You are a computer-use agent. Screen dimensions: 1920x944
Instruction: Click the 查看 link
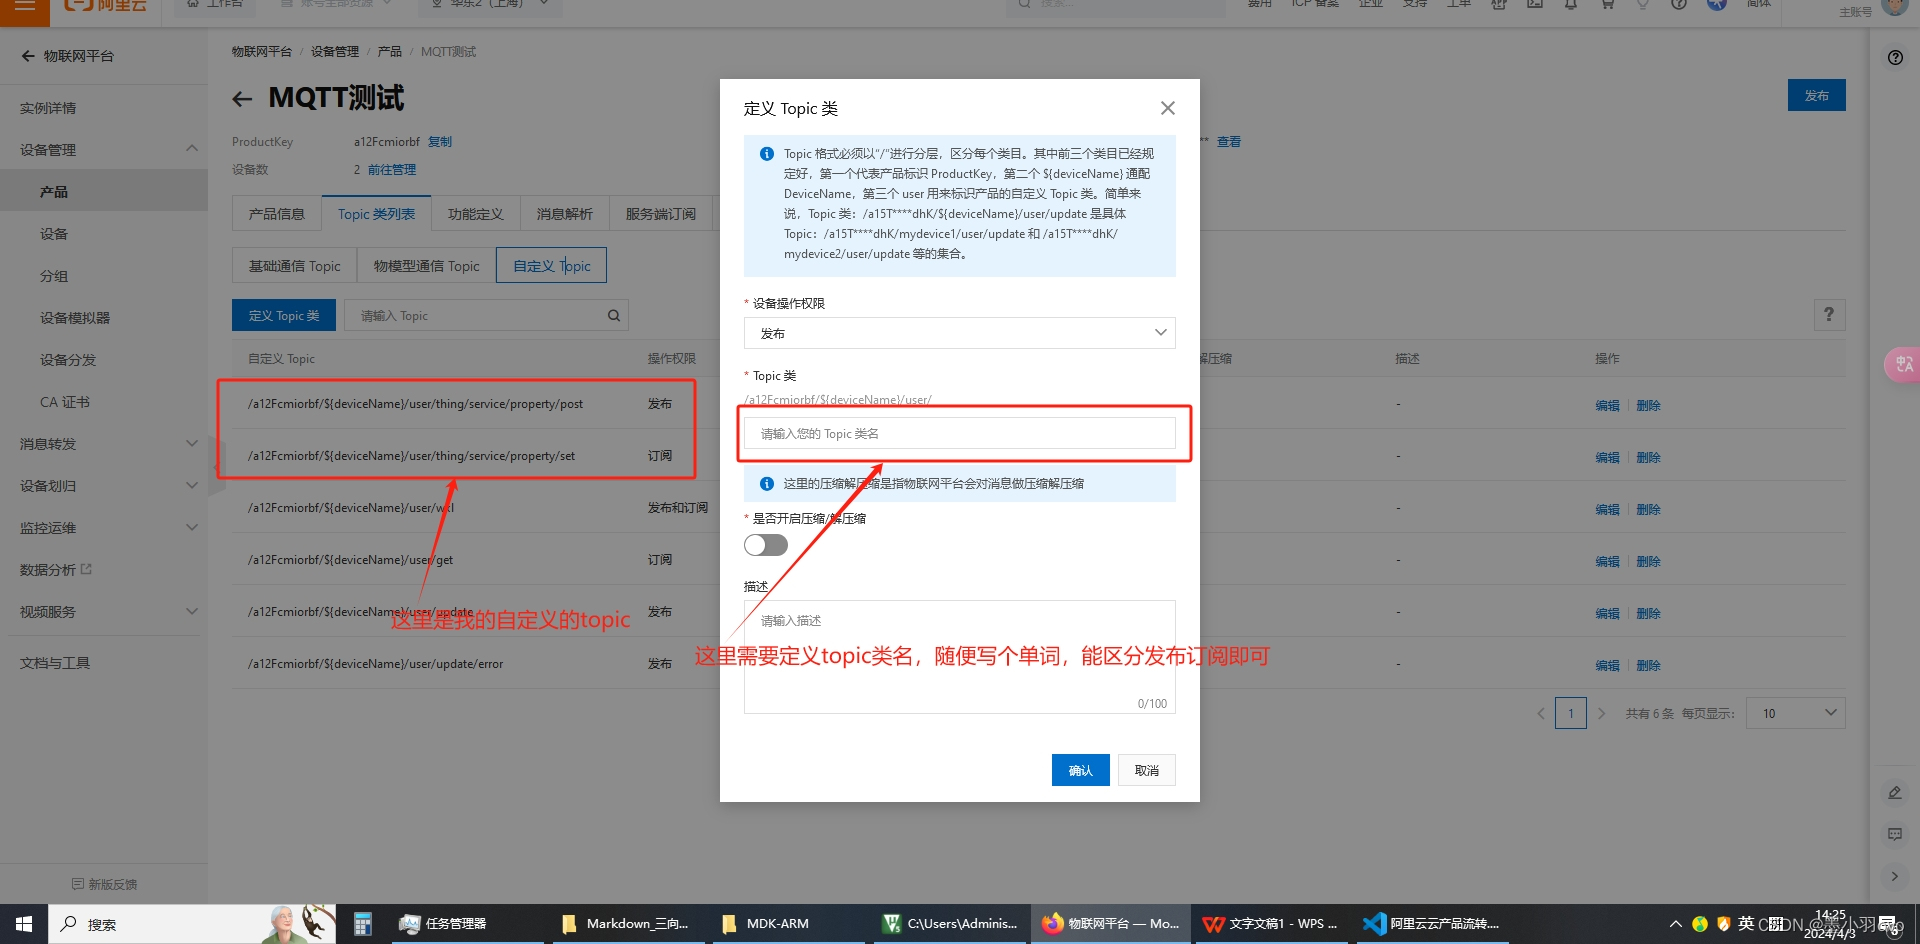click(x=1229, y=142)
